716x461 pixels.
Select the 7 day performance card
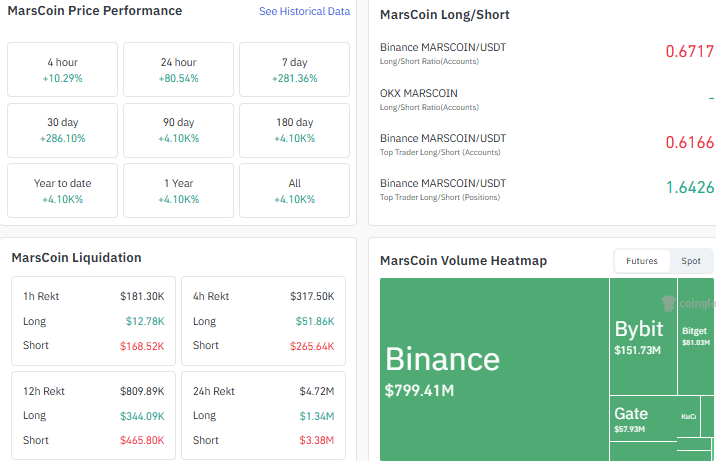coord(295,69)
